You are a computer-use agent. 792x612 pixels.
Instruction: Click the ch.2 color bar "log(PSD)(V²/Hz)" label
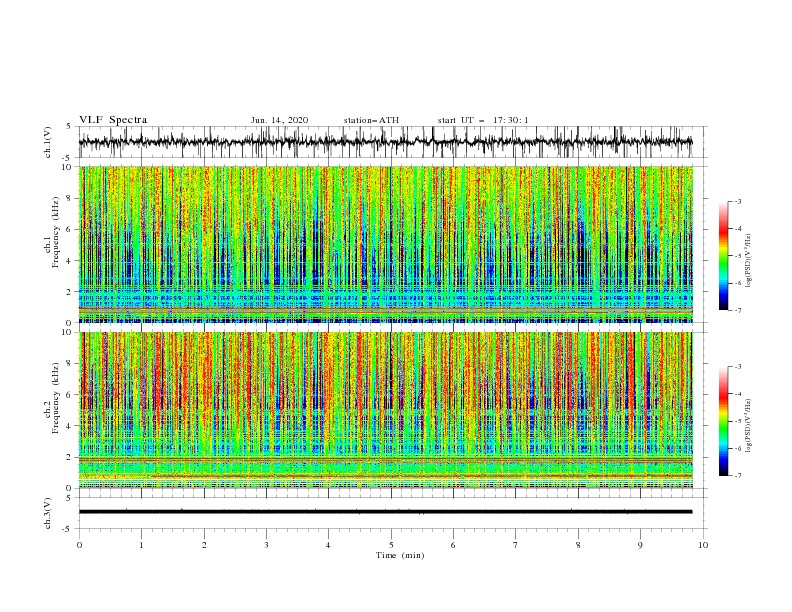pyautogui.click(x=749, y=426)
